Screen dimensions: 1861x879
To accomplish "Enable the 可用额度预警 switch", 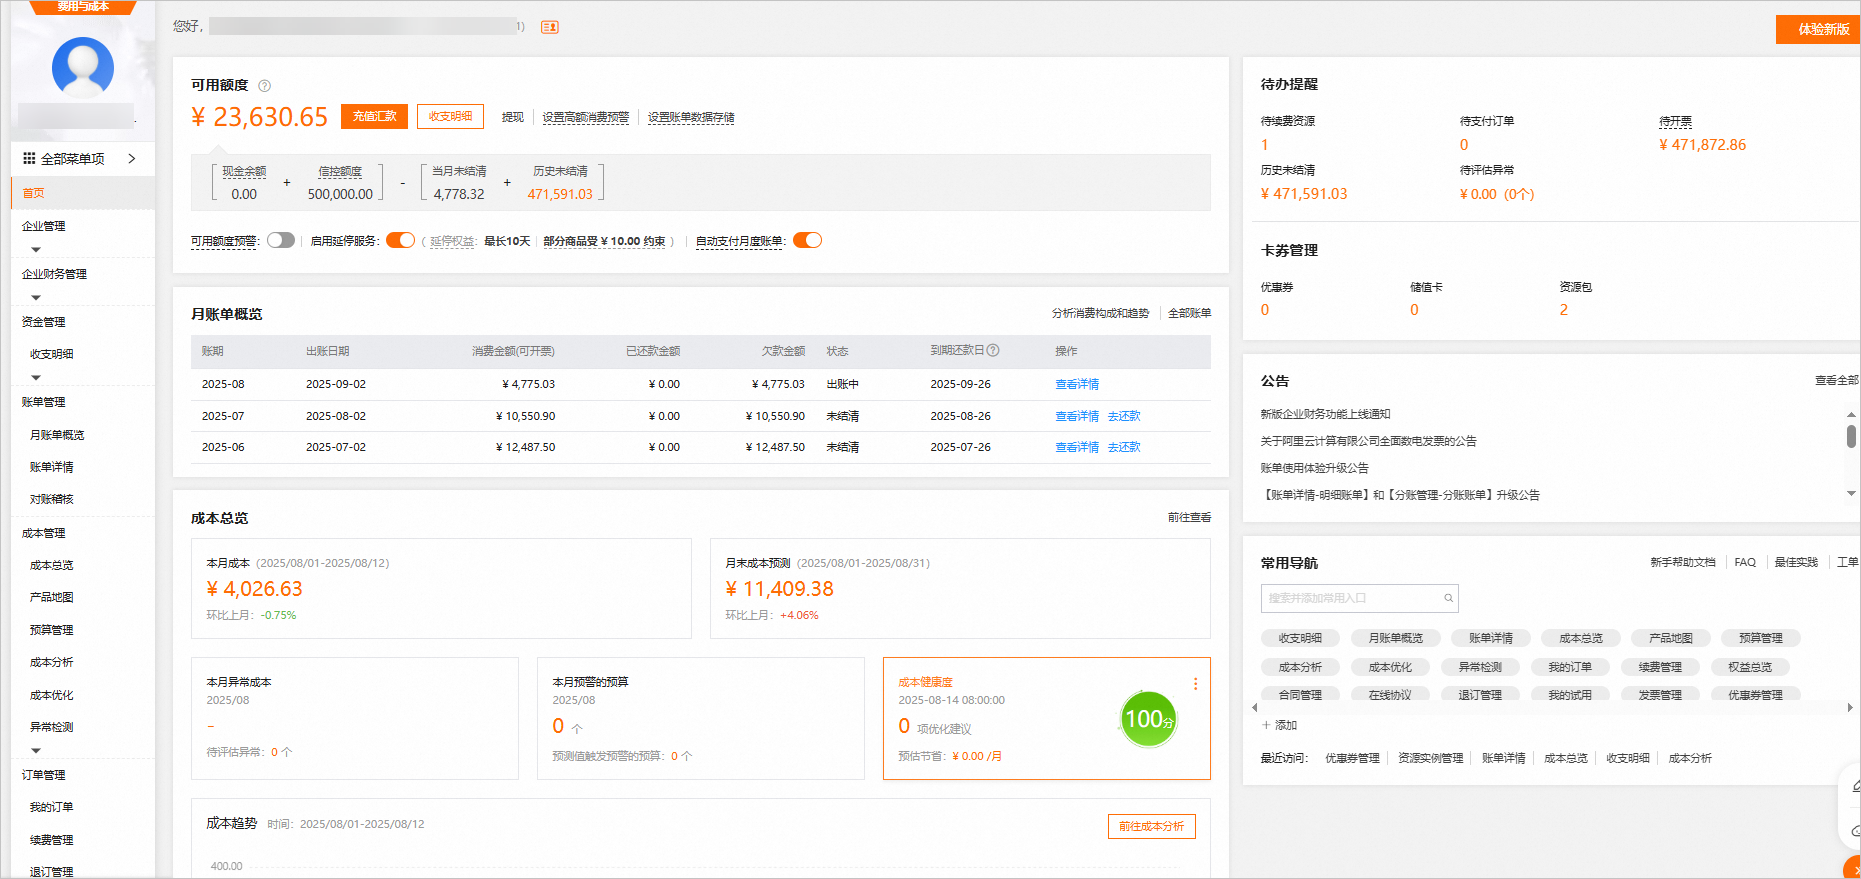I will [x=281, y=240].
